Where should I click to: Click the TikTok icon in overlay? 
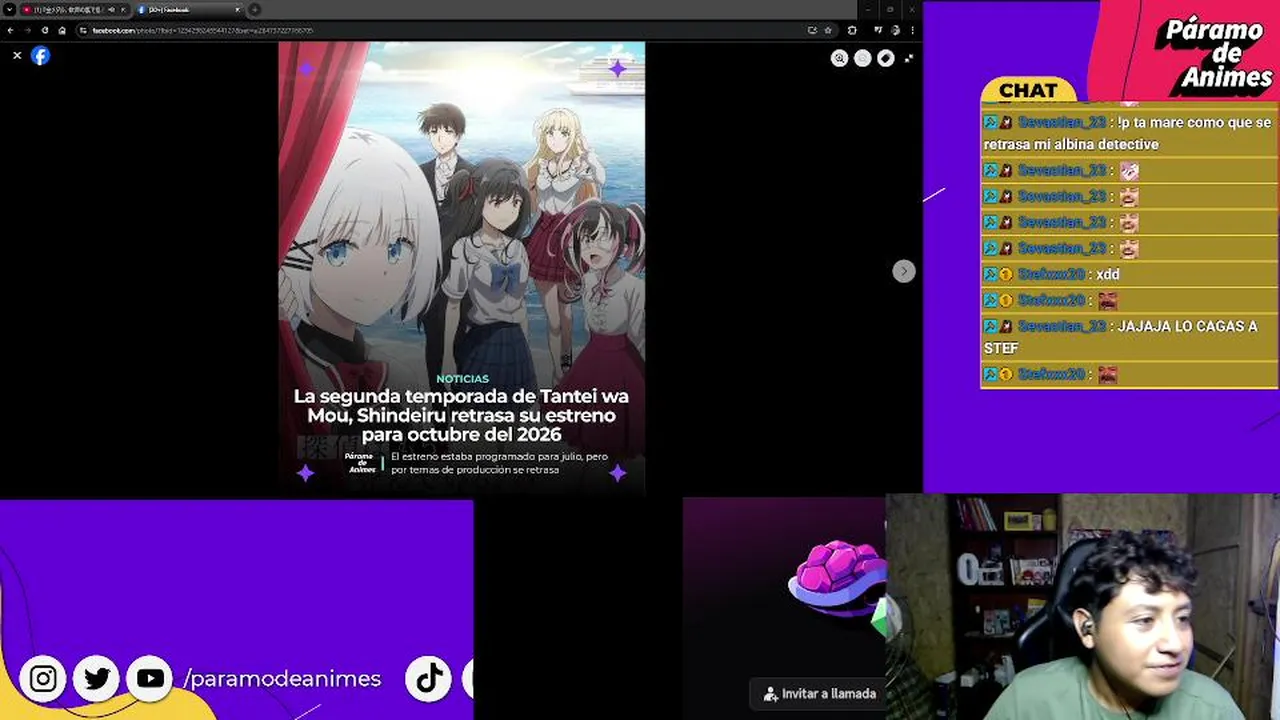(x=429, y=679)
